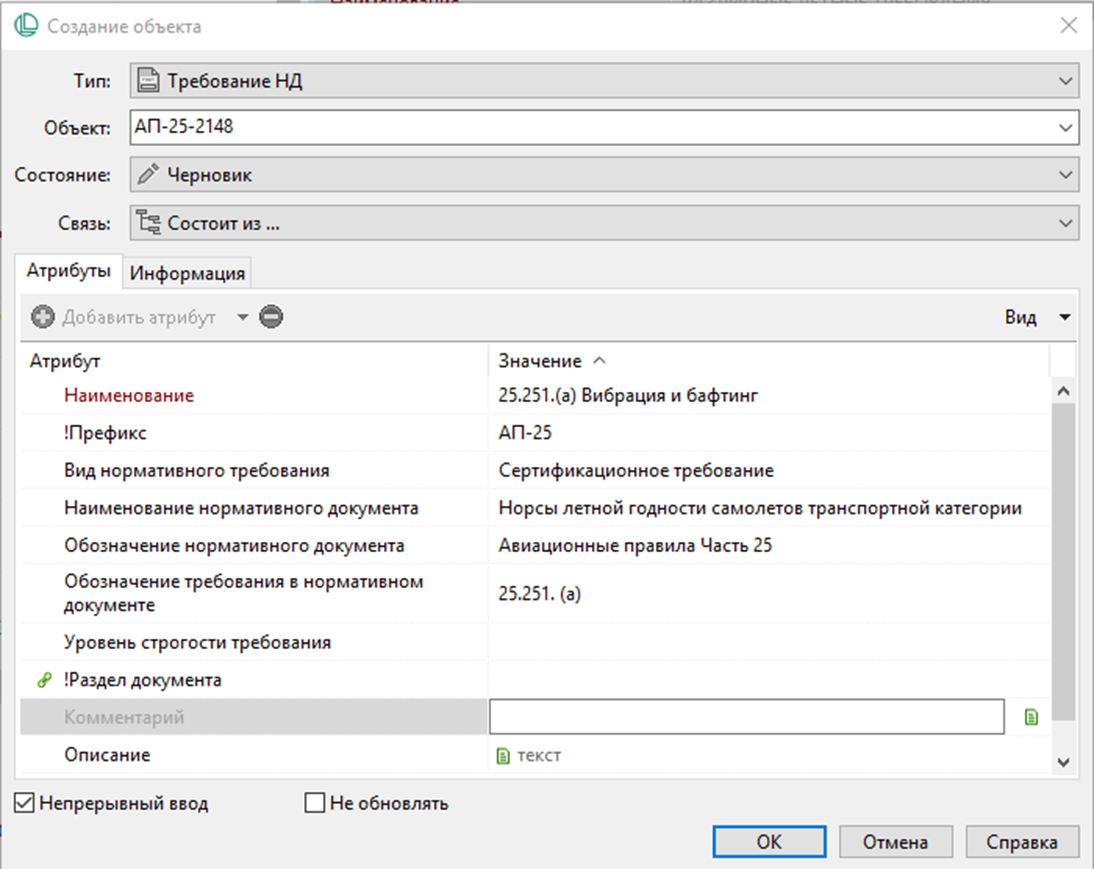1094x869 pixels.
Task: Click the attributes list vertical scrollbar
Action: tap(1063, 560)
